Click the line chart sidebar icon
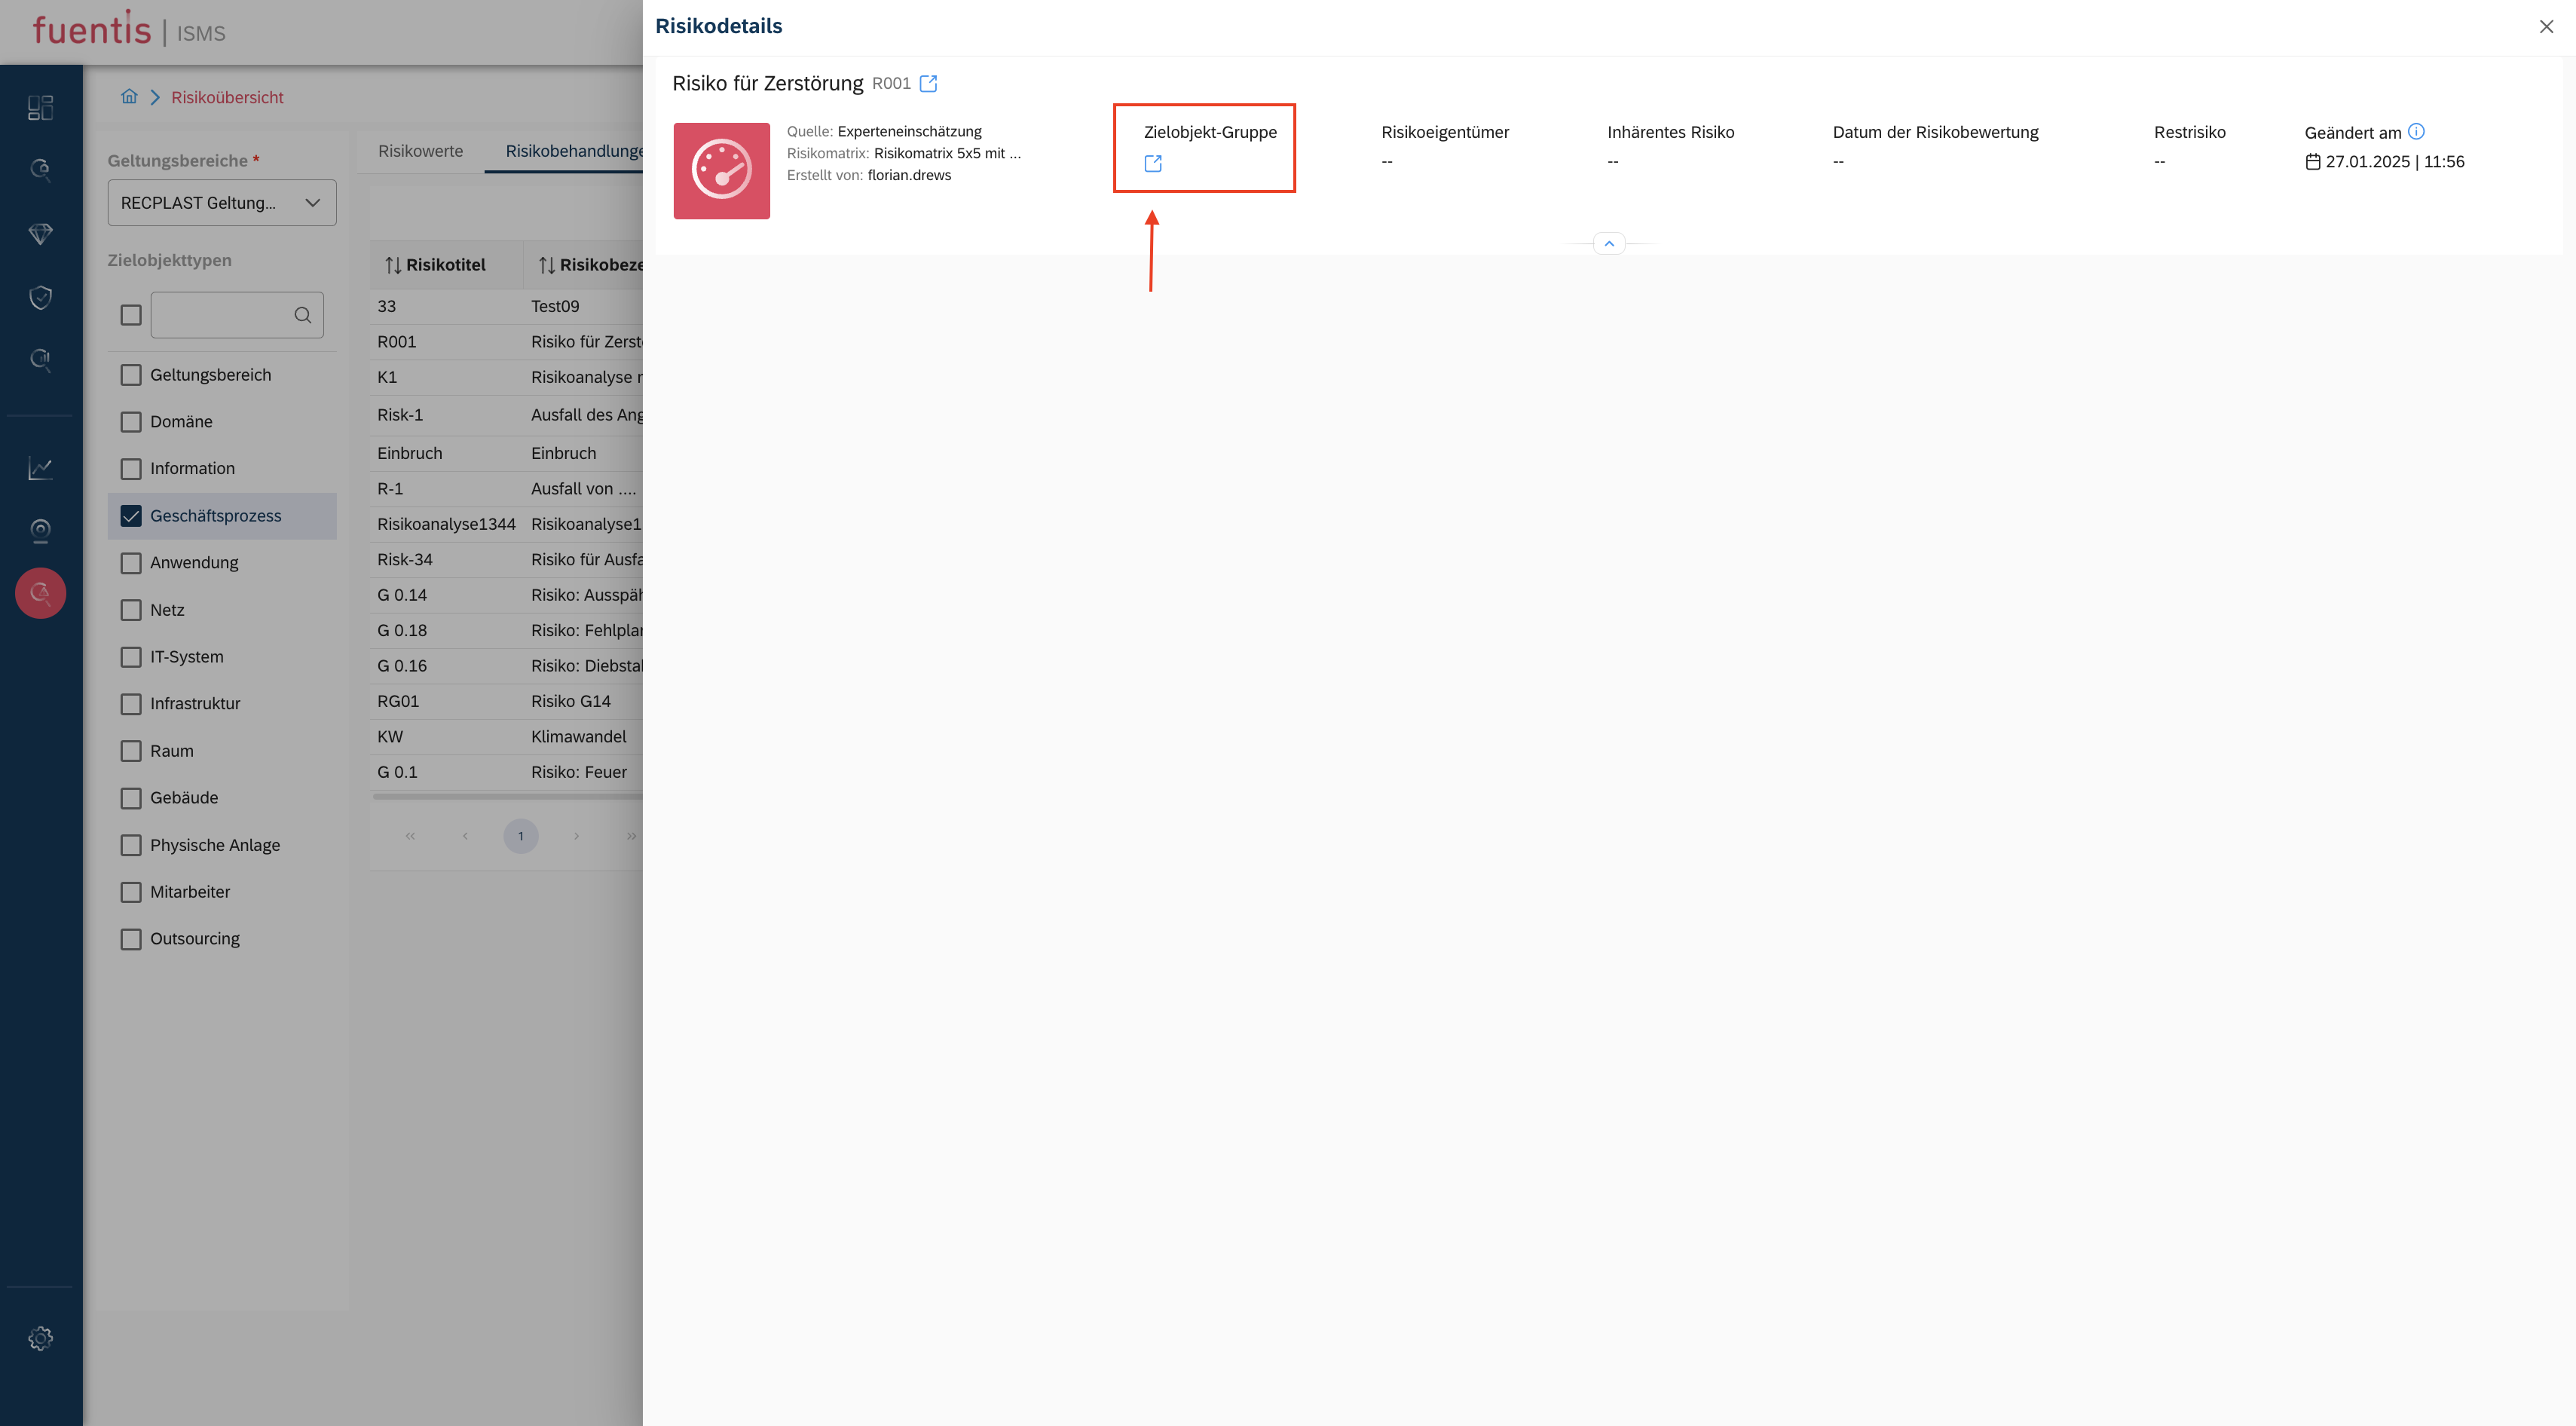Viewport: 2576px width, 1426px height. (40, 468)
